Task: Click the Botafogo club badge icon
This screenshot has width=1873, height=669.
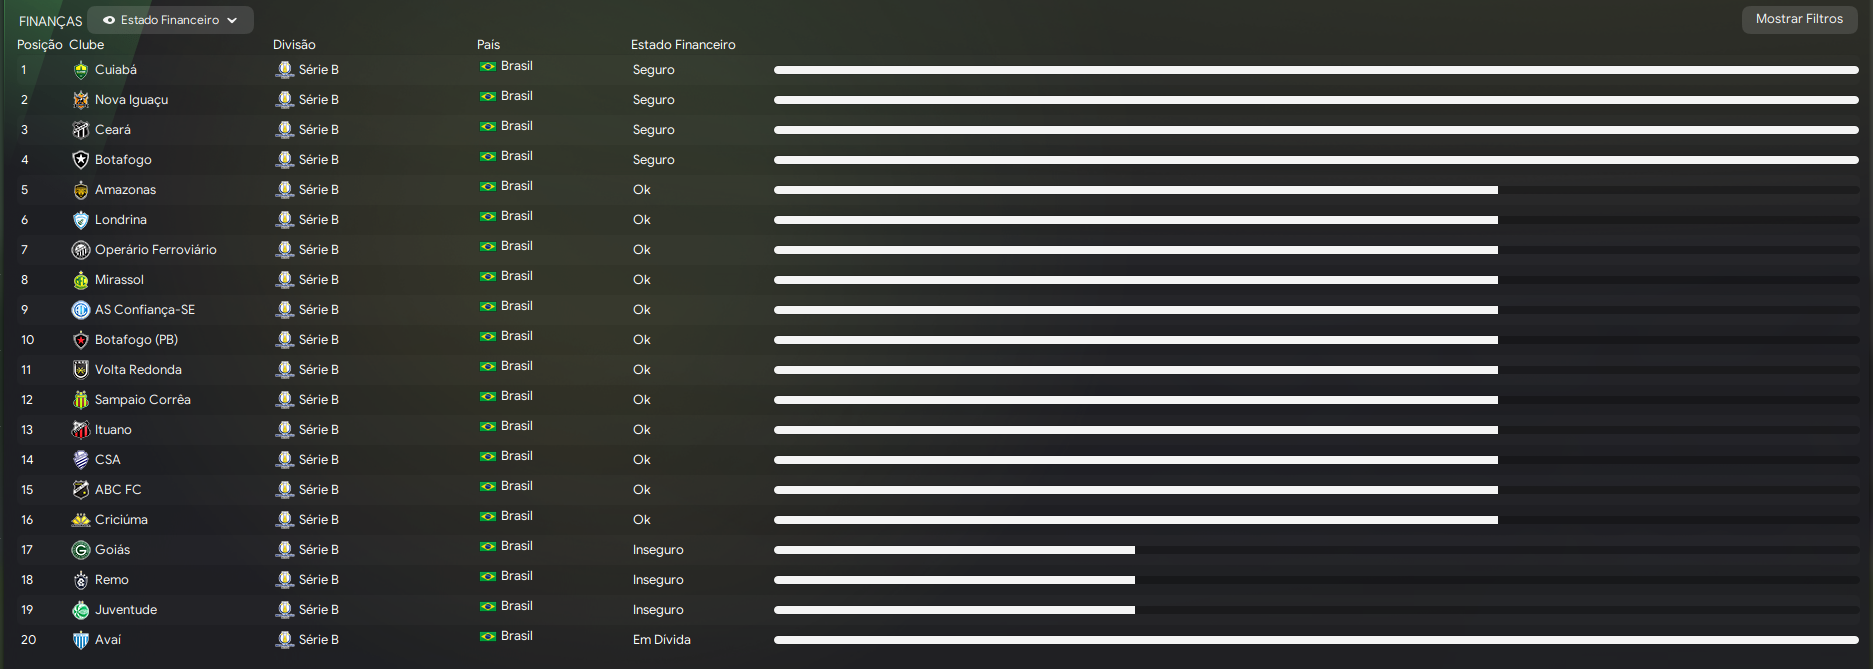Action: tap(81, 160)
